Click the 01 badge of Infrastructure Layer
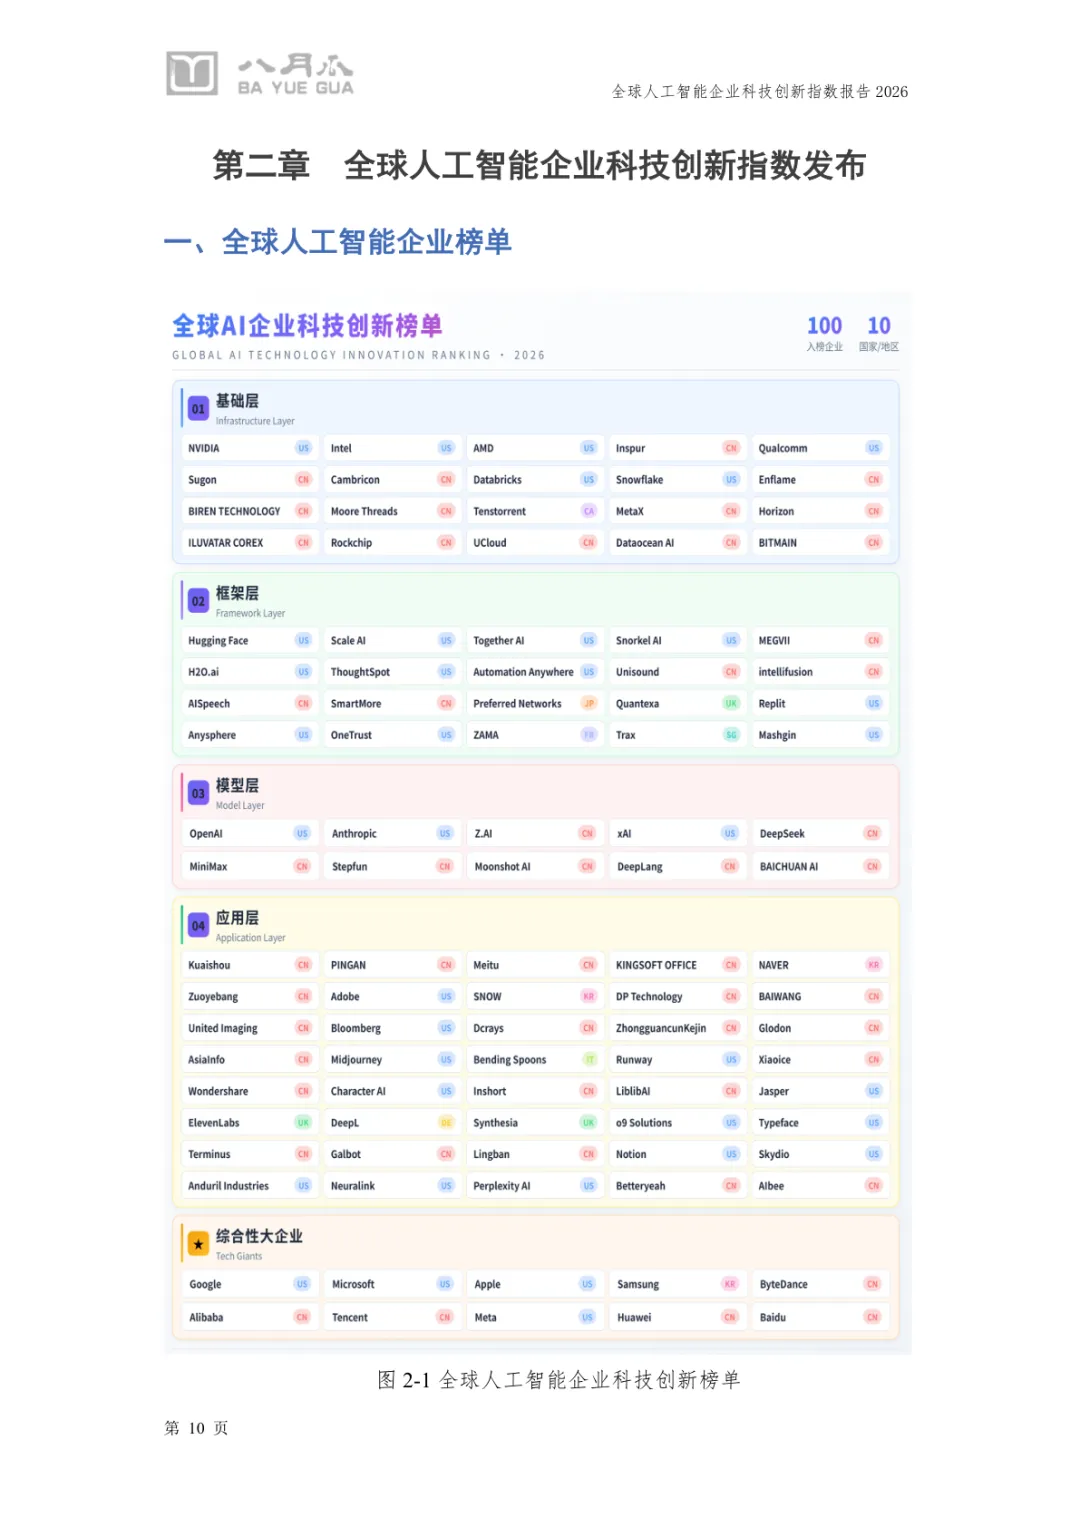Image resolution: width=1080 pixels, height=1527 pixels. pyautogui.click(x=198, y=408)
